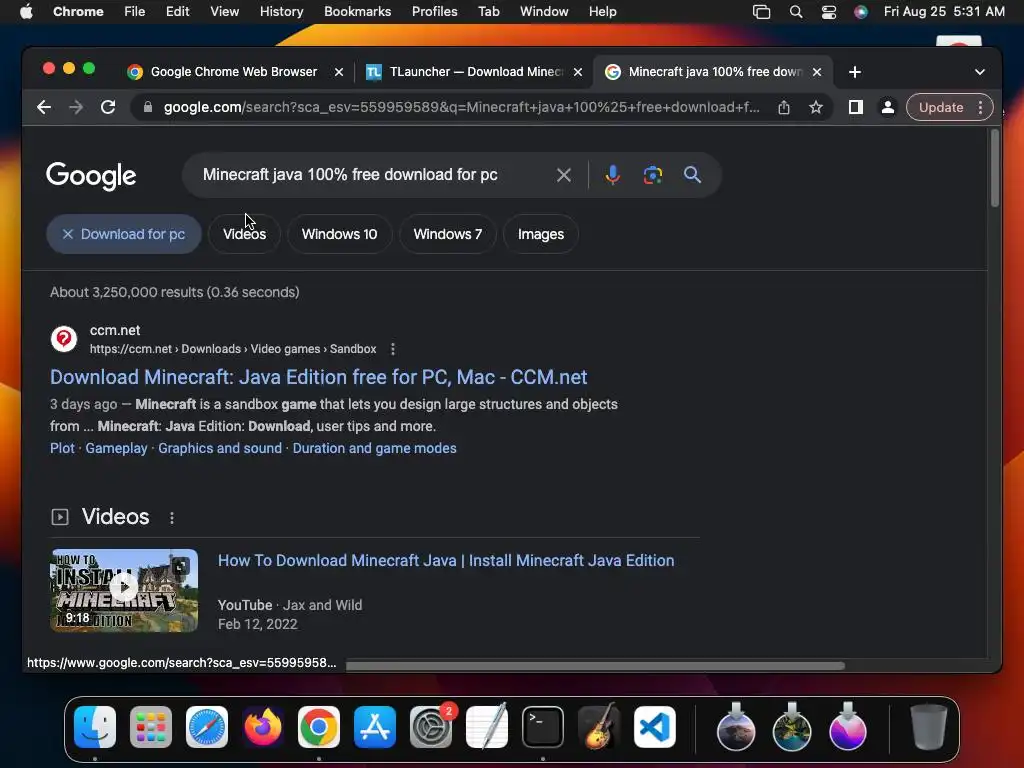
Task: Remove the 'Download for pc' filter chip
Action: 67,234
